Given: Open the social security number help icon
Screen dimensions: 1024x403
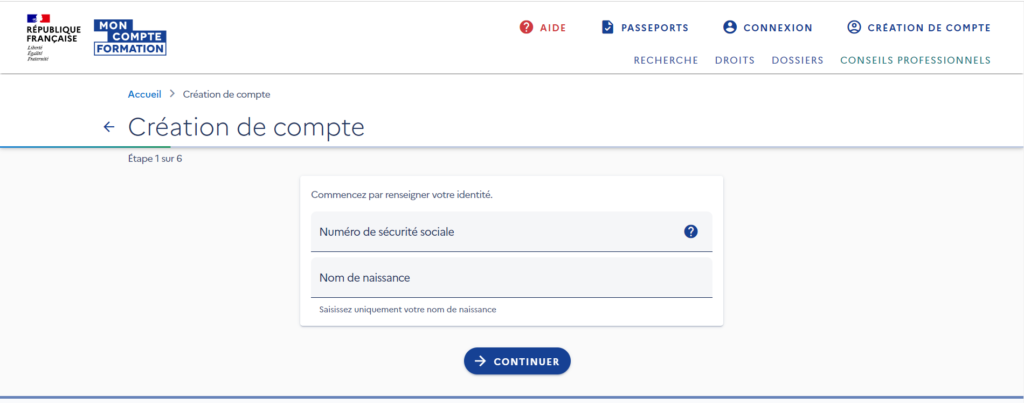Looking at the screenshot, I should 691,231.
